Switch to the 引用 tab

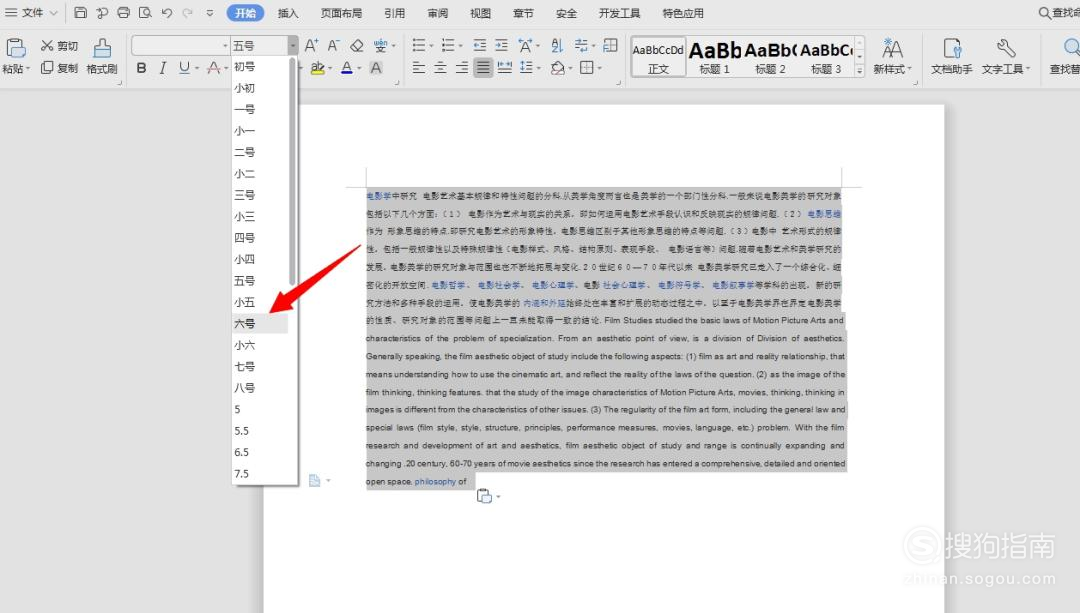[395, 12]
